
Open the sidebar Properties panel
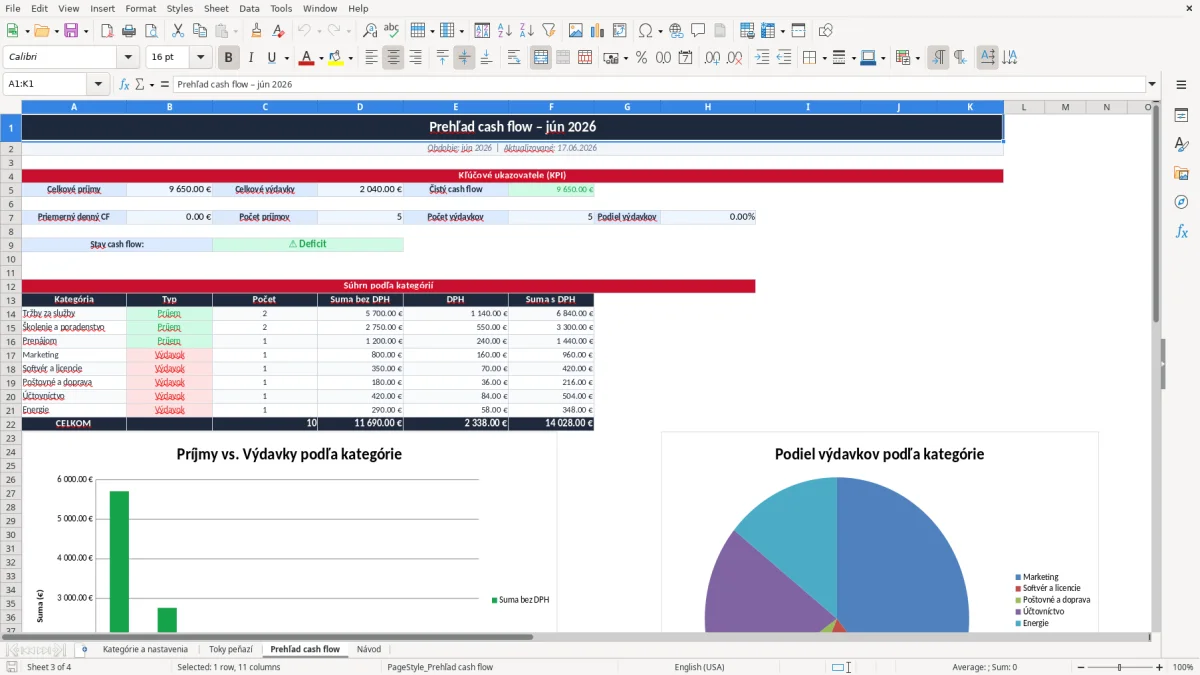[x=1181, y=116]
